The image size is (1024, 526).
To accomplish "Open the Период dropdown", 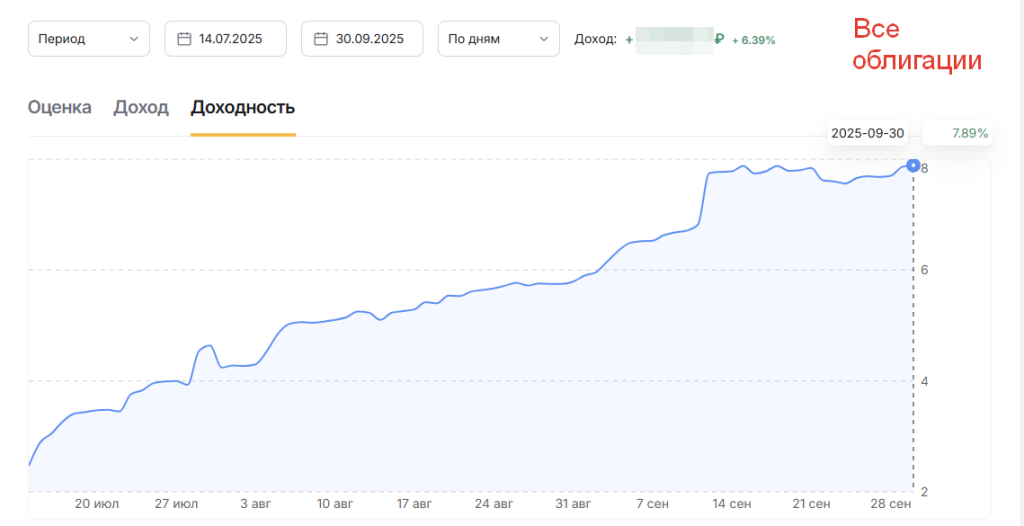I will 88,39.
